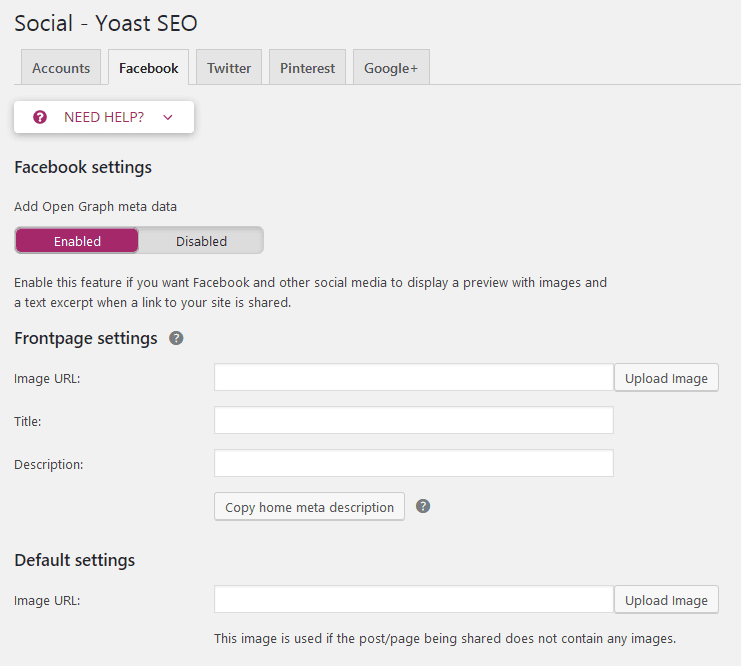
Task: Open help icon beside Frontpage settings
Action: coord(176,338)
